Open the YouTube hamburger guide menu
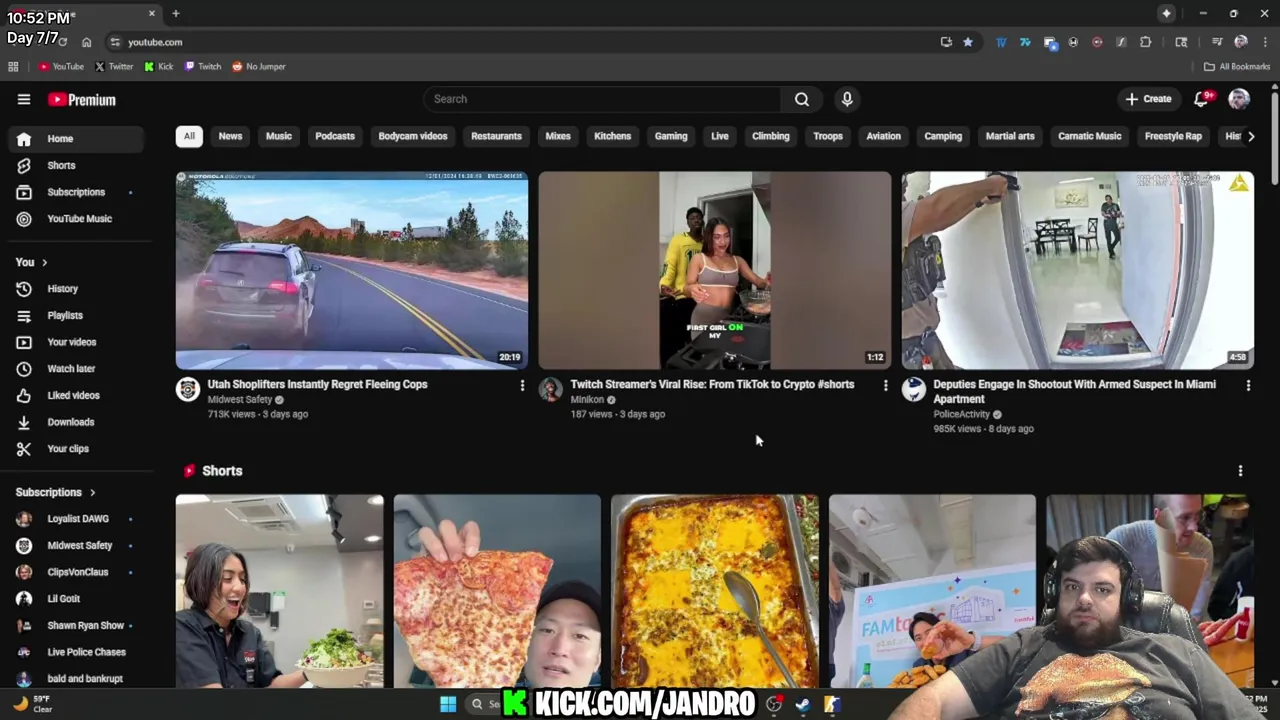Screen dimensions: 1280x720 tap(24, 99)
